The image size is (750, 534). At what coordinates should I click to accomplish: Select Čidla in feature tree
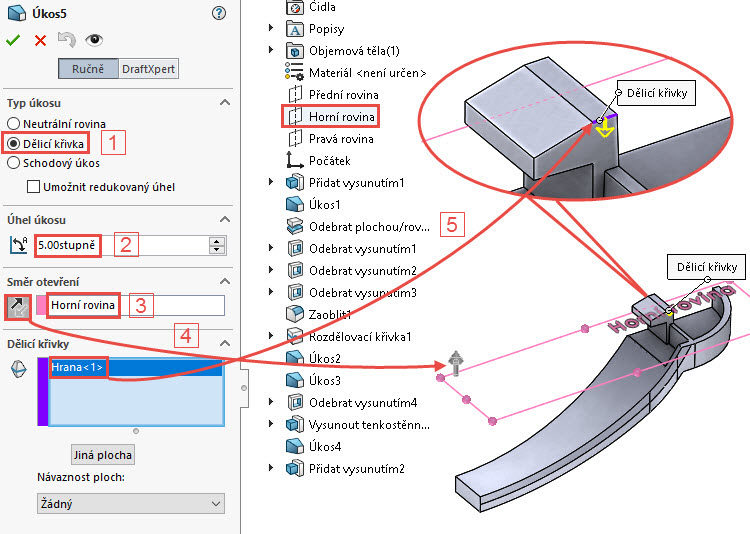click(x=322, y=7)
